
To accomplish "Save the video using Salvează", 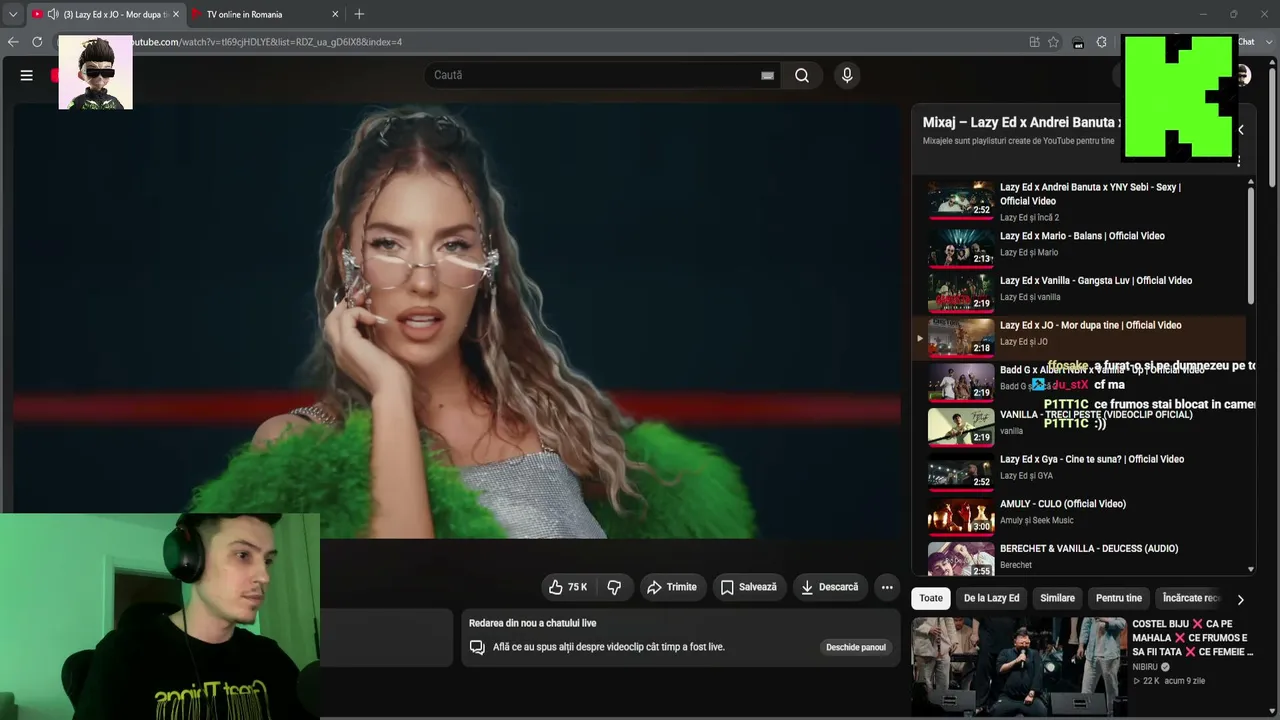I will (x=749, y=587).
